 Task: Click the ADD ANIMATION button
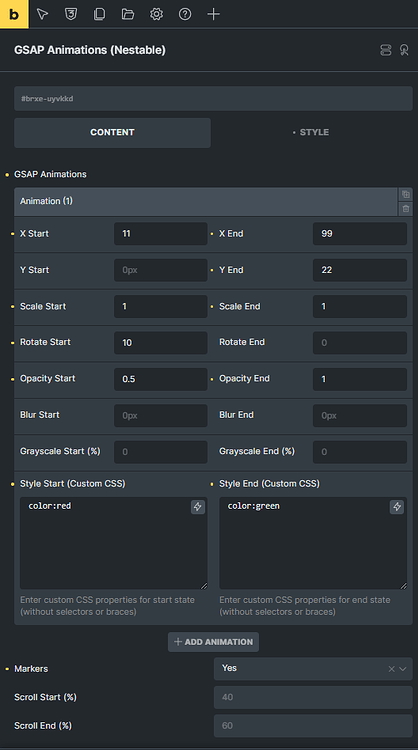(x=213, y=642)
